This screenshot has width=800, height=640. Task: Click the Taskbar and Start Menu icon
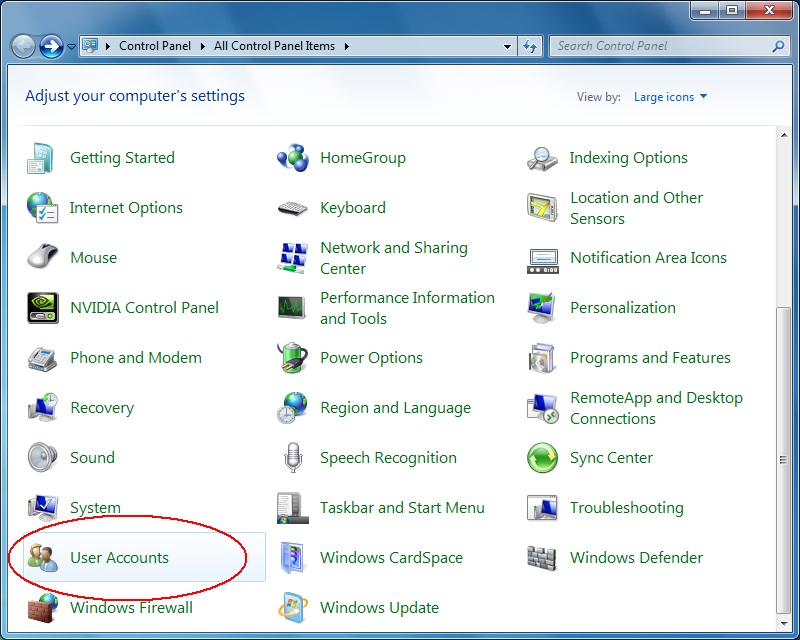pos(293,508)
